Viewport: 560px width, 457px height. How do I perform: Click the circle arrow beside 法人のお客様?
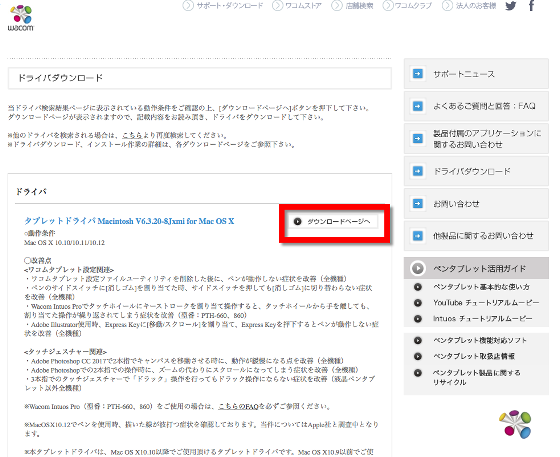[x=447, y=6]
